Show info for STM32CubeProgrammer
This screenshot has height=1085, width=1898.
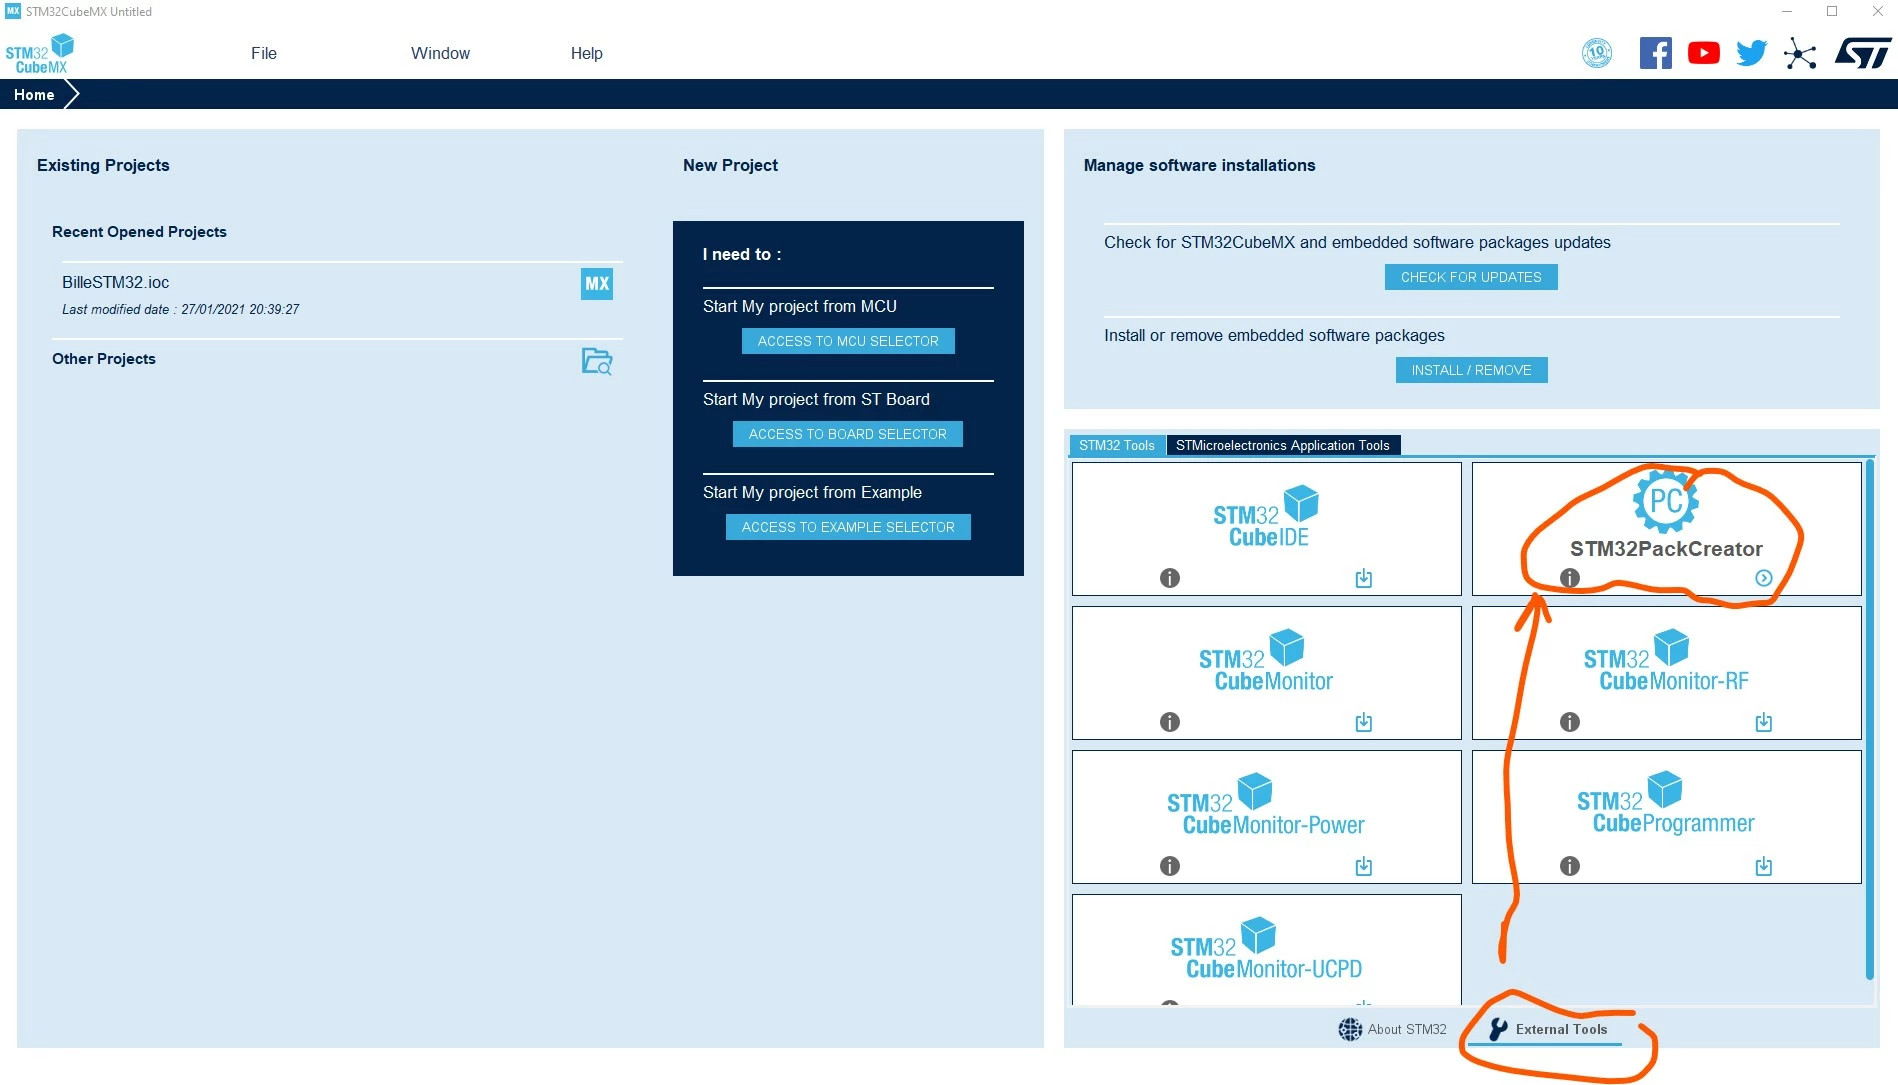click(1570, 866)
